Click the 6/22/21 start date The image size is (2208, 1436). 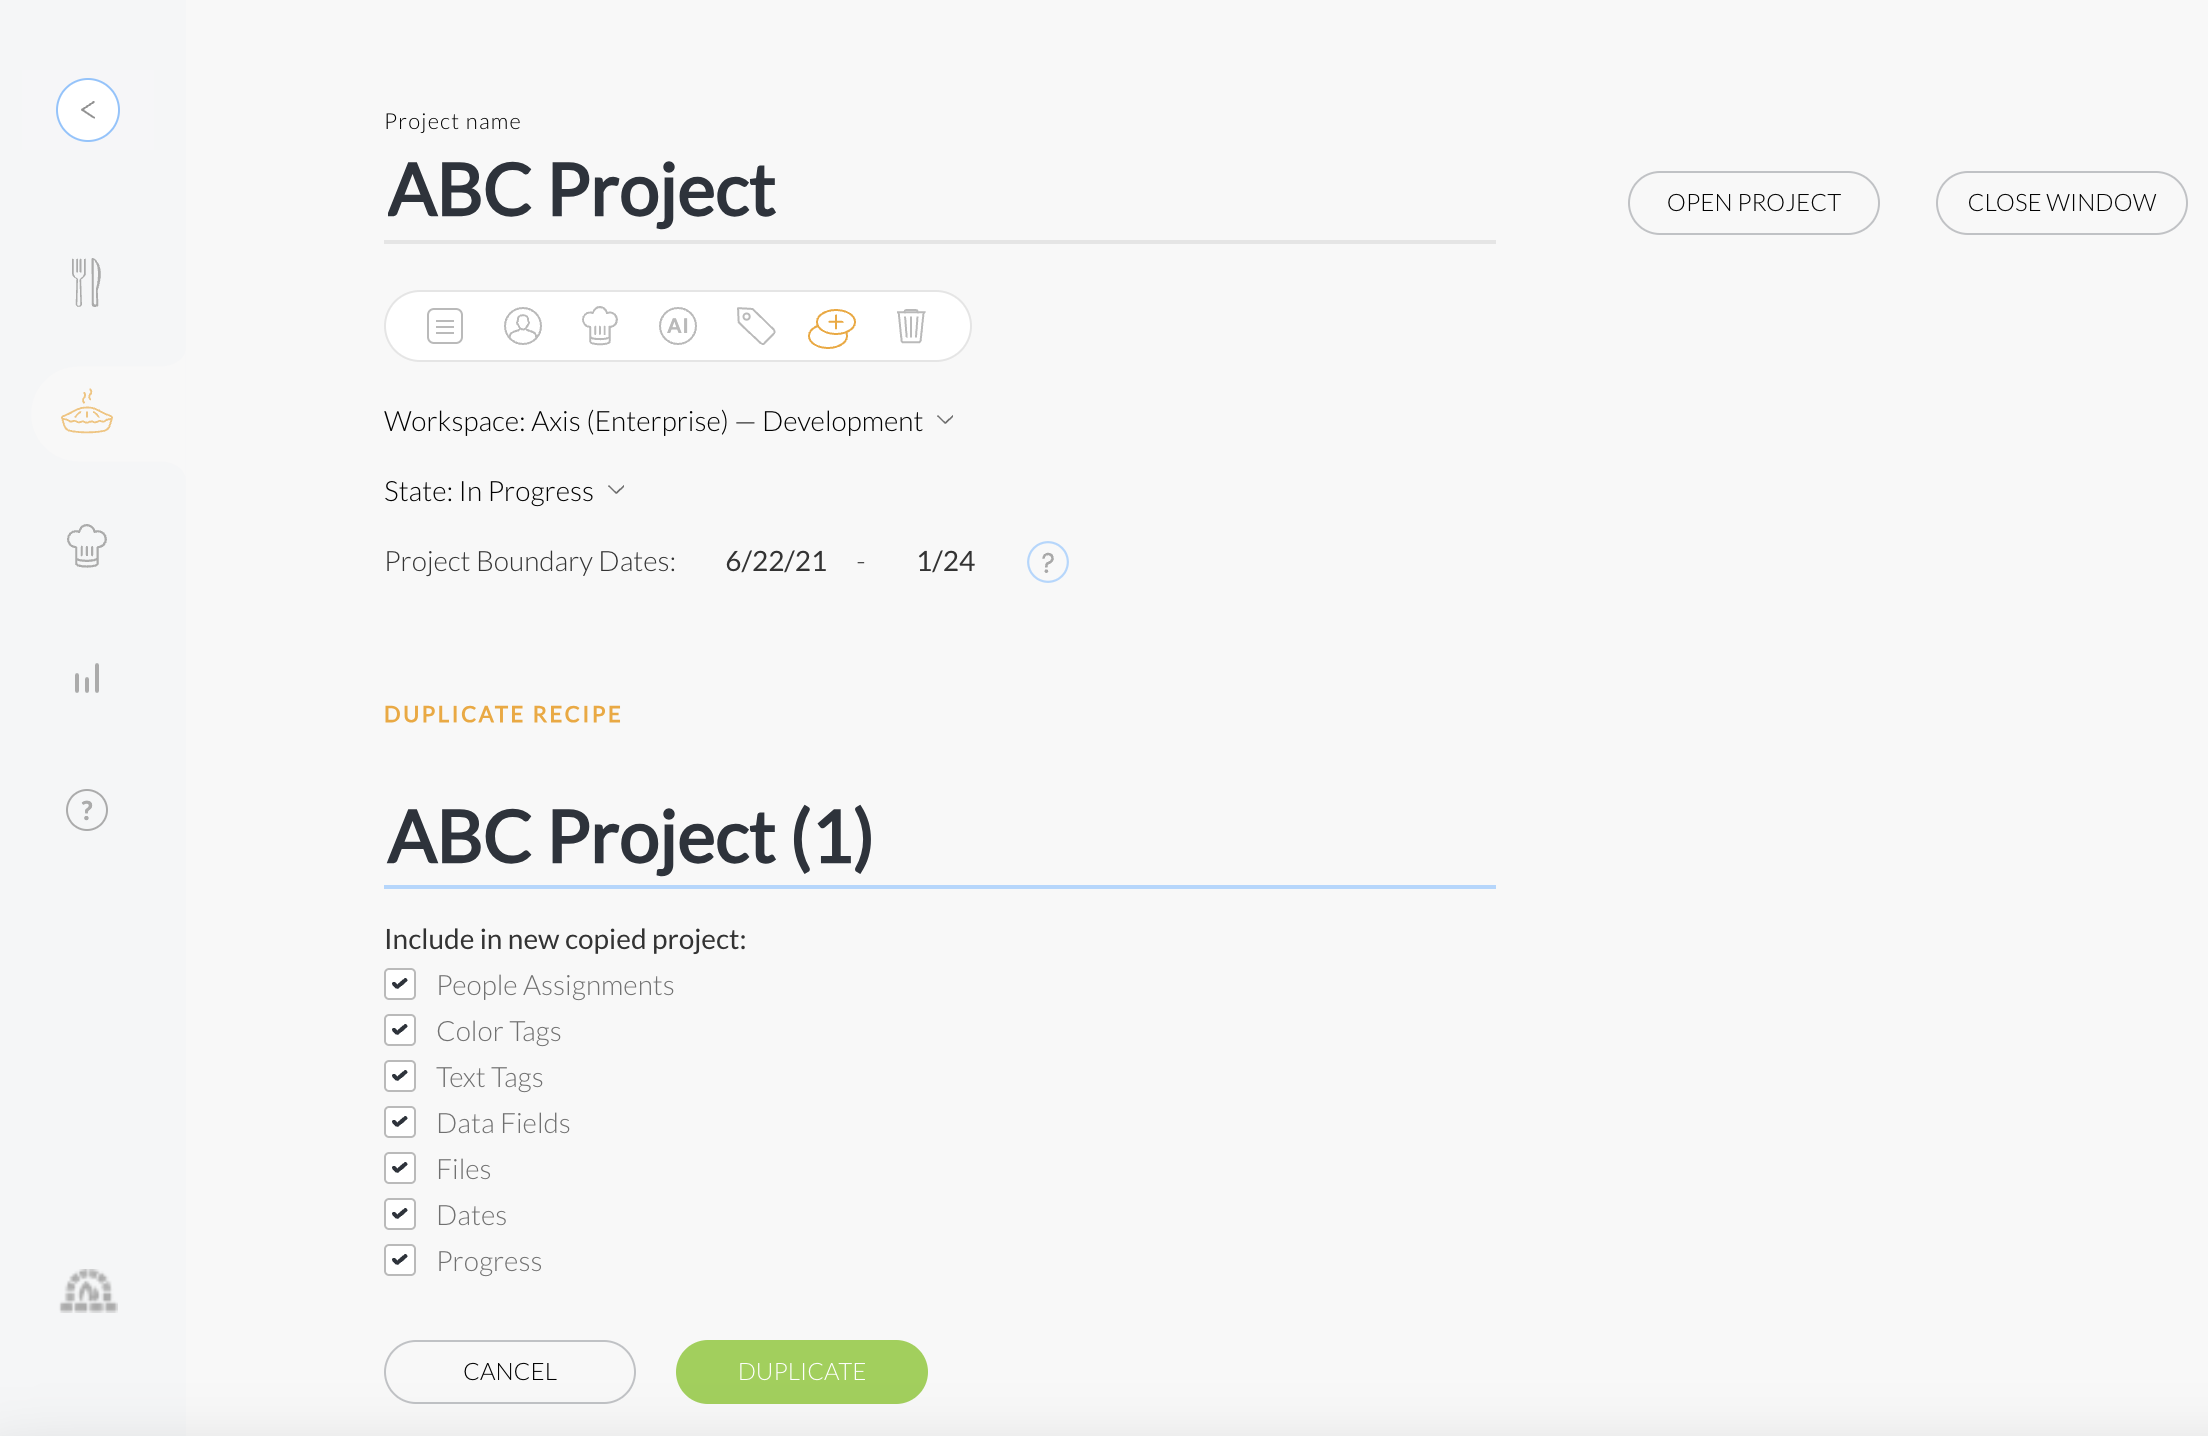[x=776, y=561]
